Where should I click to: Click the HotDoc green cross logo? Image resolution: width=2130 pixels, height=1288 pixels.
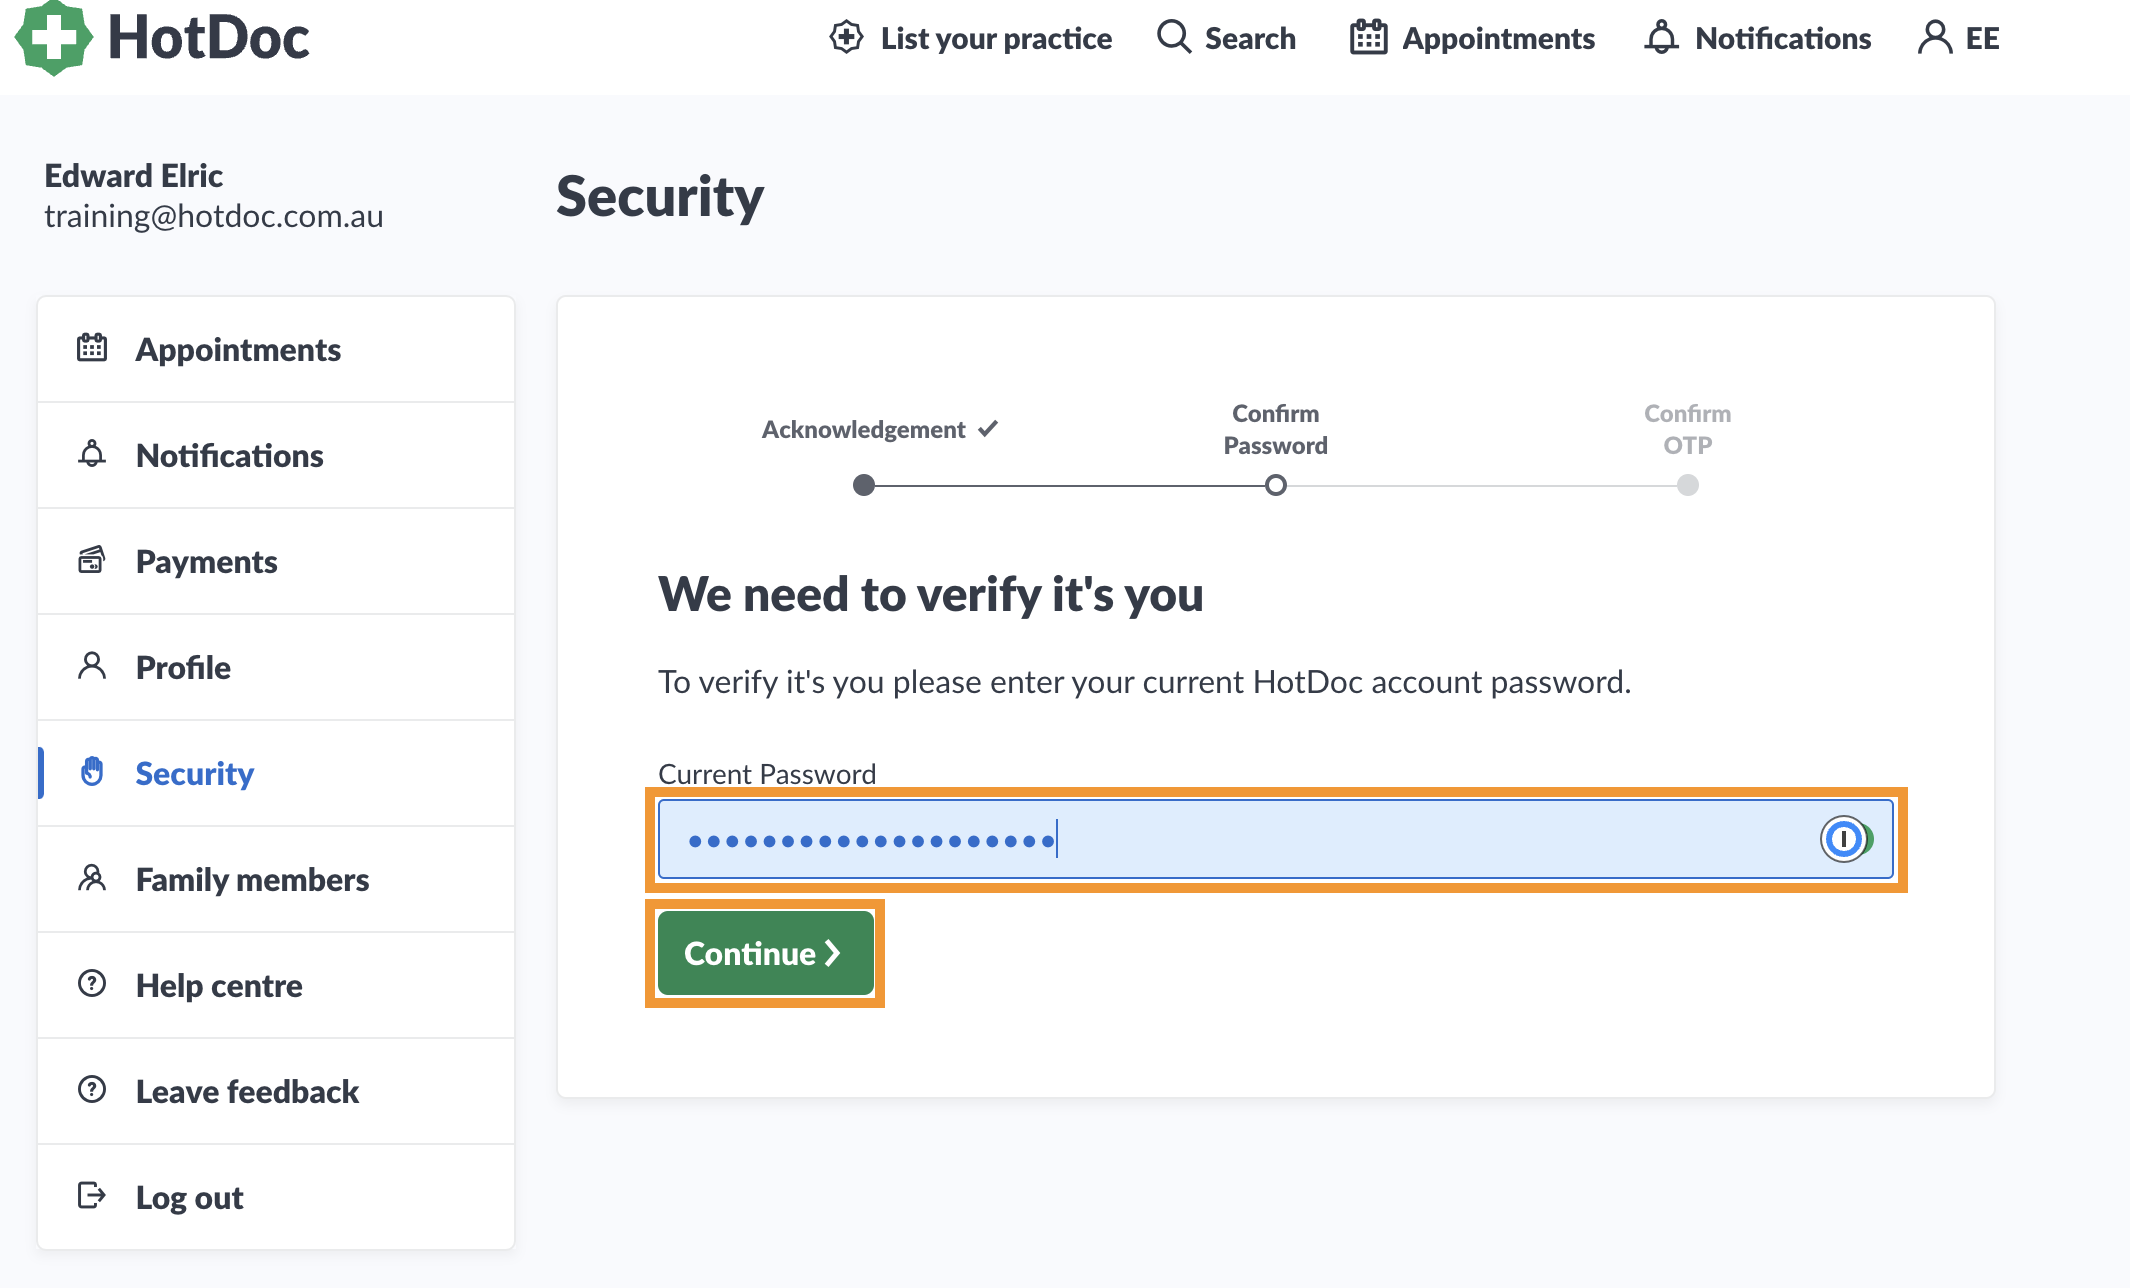pos(54,38)
